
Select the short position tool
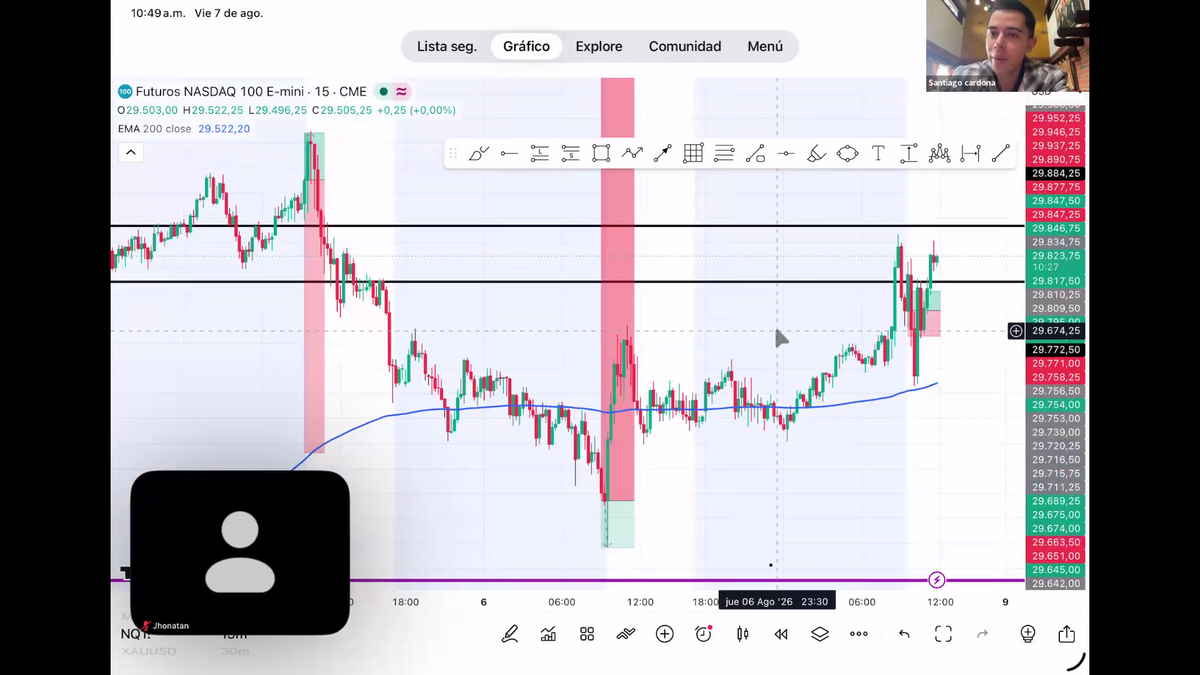pos(570,153)
